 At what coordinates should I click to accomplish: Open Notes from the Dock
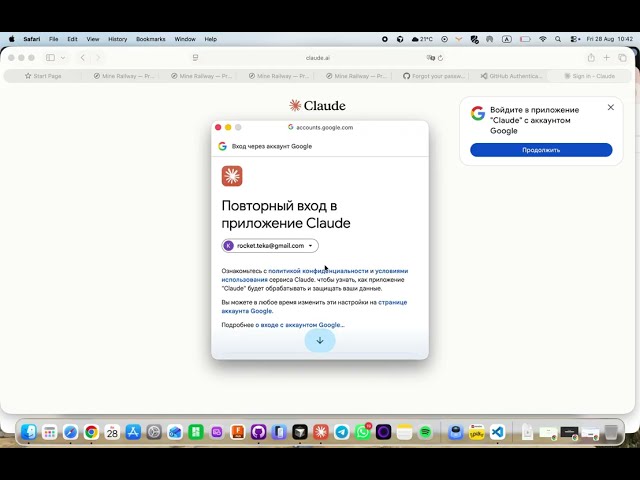point(404,432)
